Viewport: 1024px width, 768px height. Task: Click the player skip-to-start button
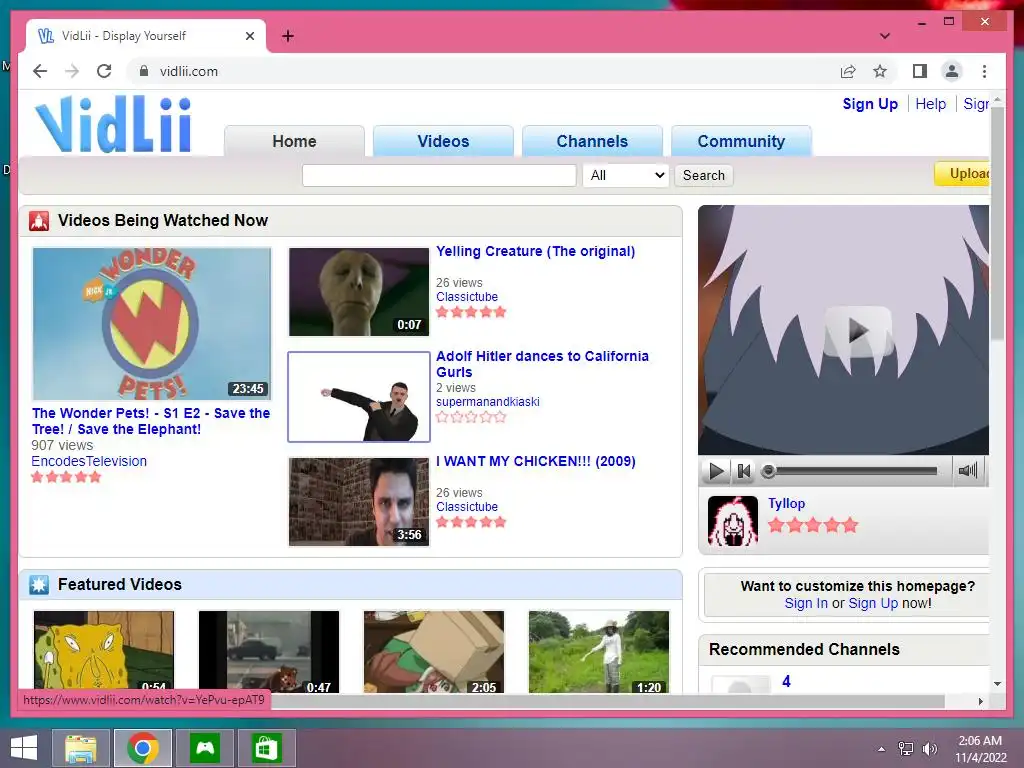click(743, 471)
